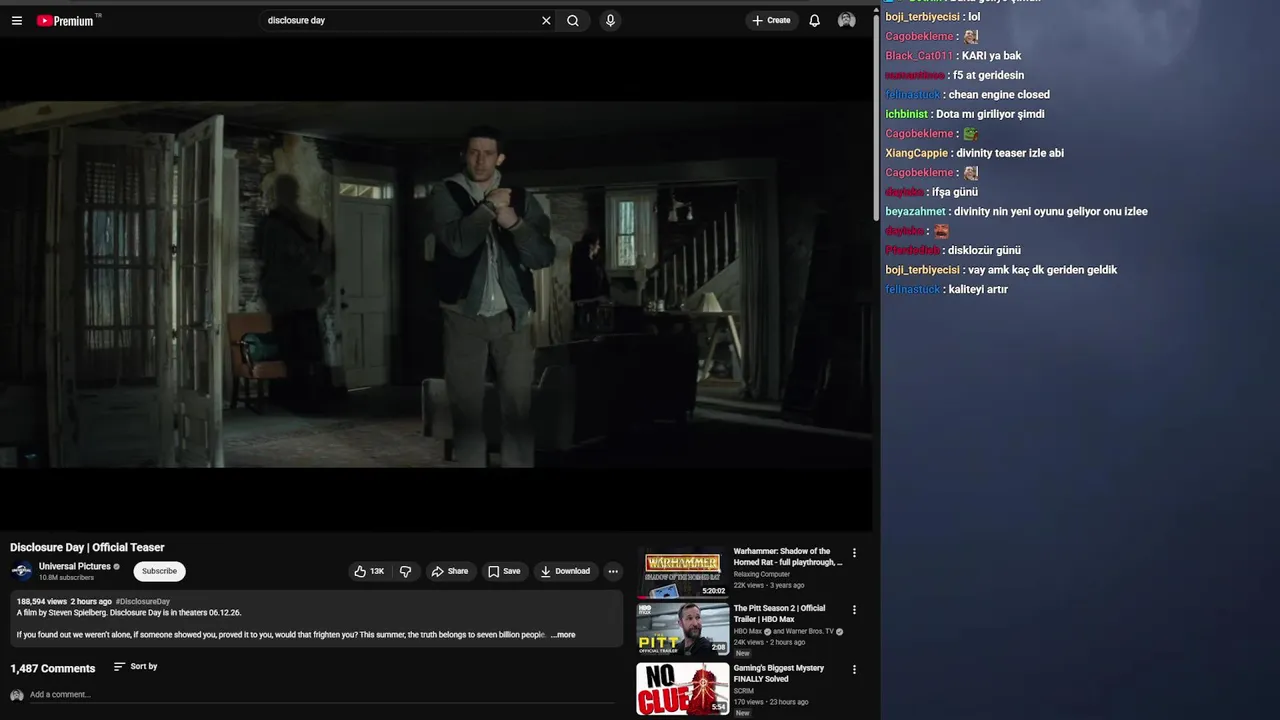Viewport: 1280px width, 720px height.
Task: Click chat message 'chean engine closed'
Action: click(x=999, y=95)
